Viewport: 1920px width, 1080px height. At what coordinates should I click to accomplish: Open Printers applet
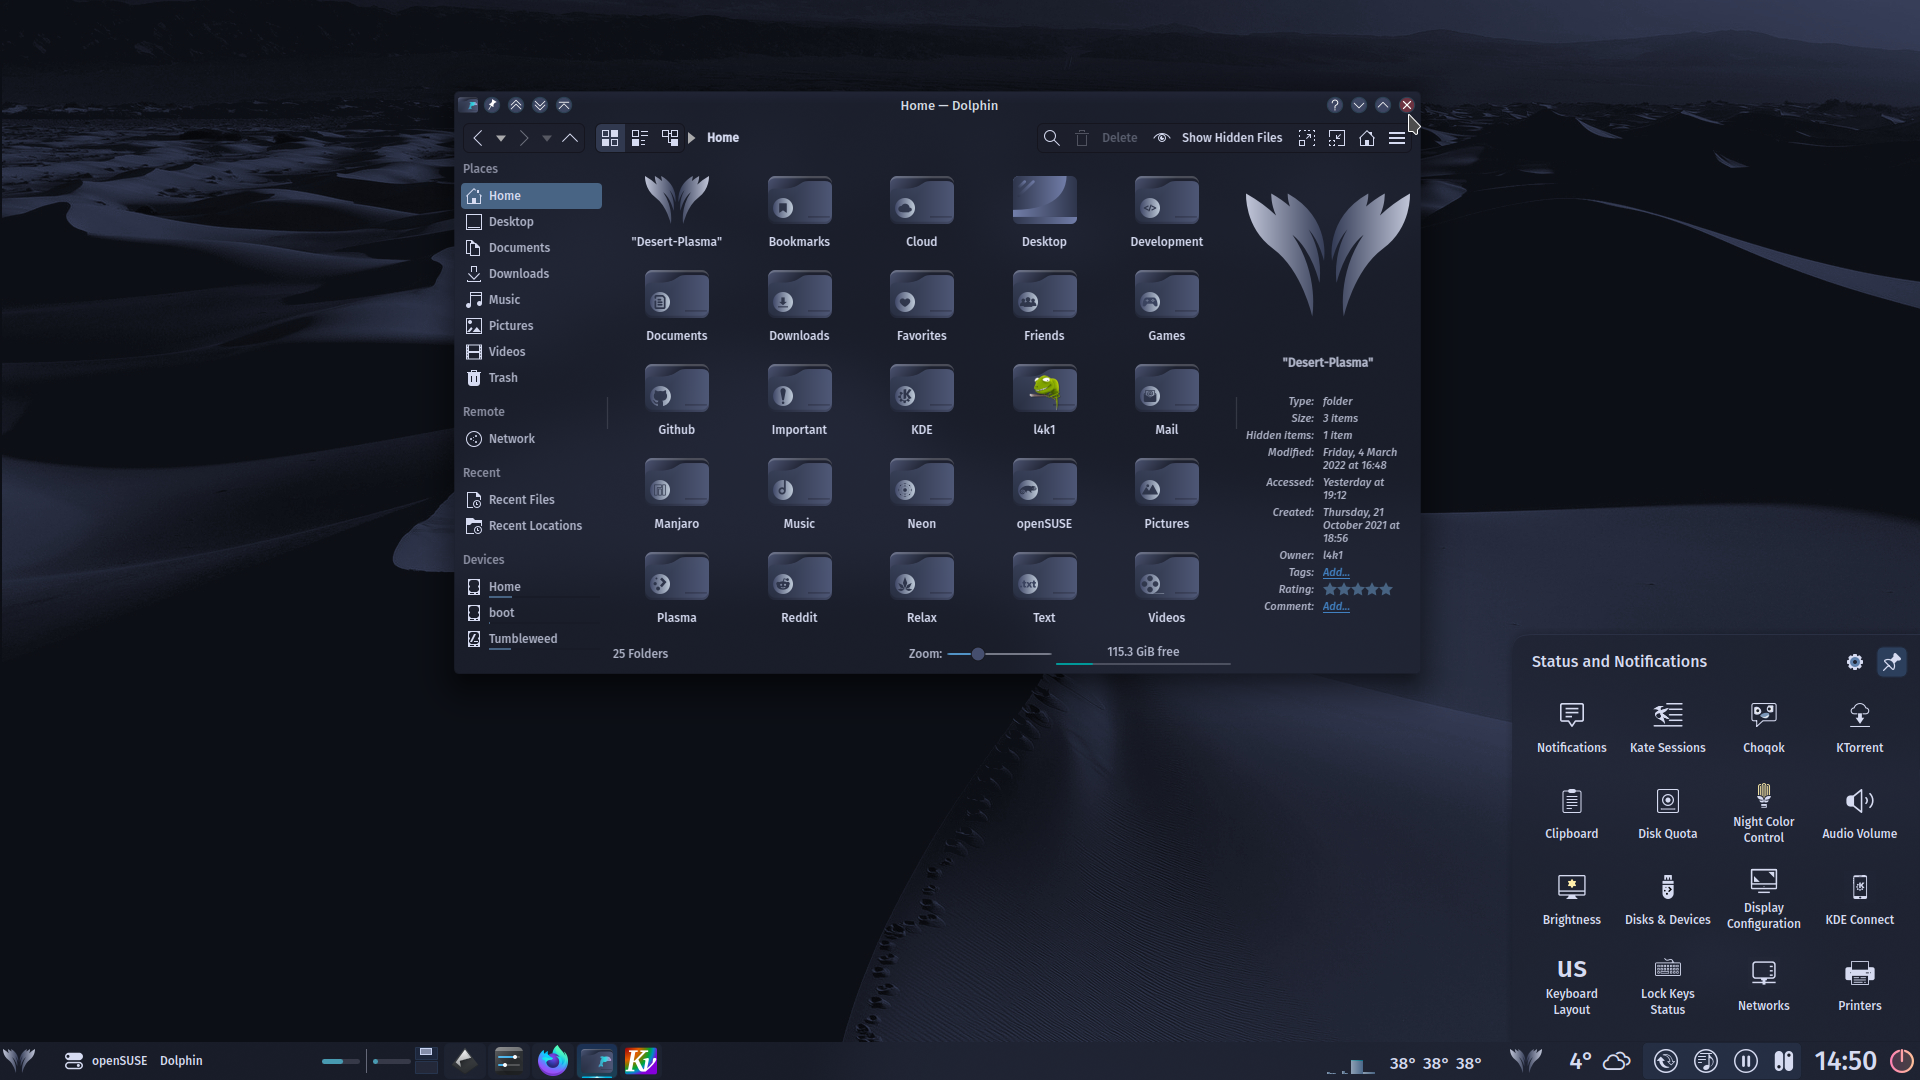click(1860, 985)
